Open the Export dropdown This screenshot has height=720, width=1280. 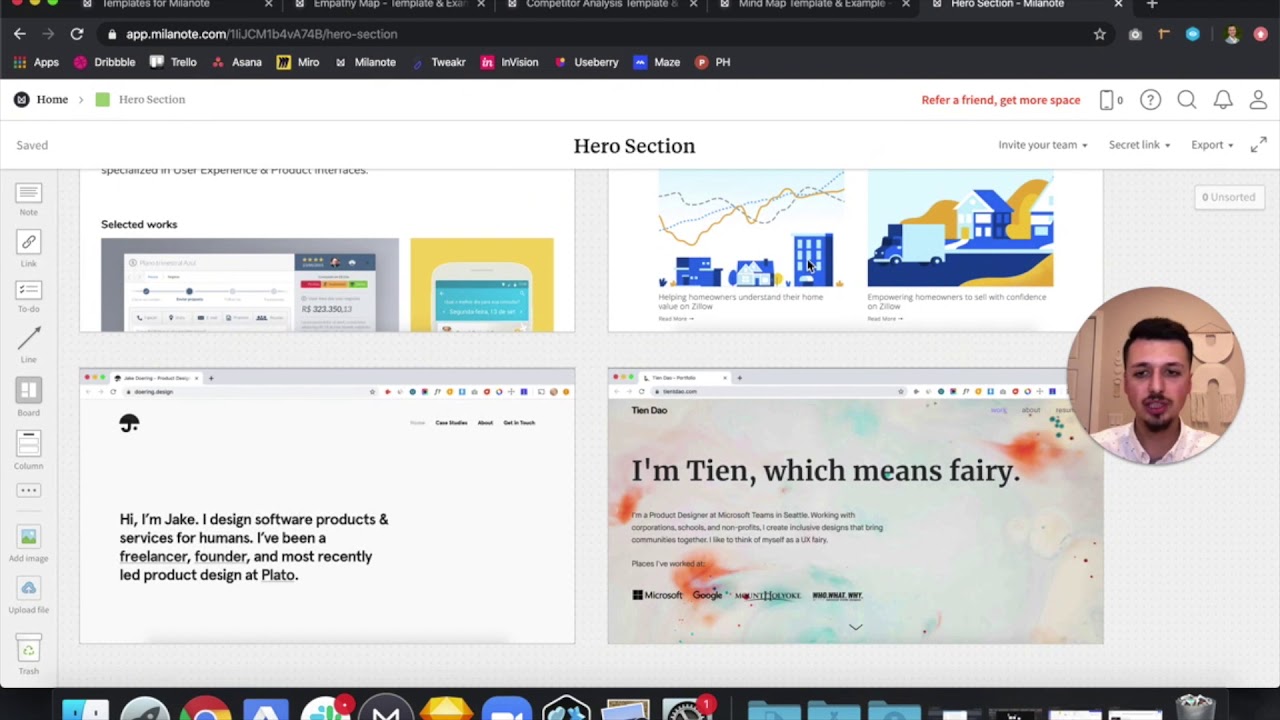coord(1212,145)
